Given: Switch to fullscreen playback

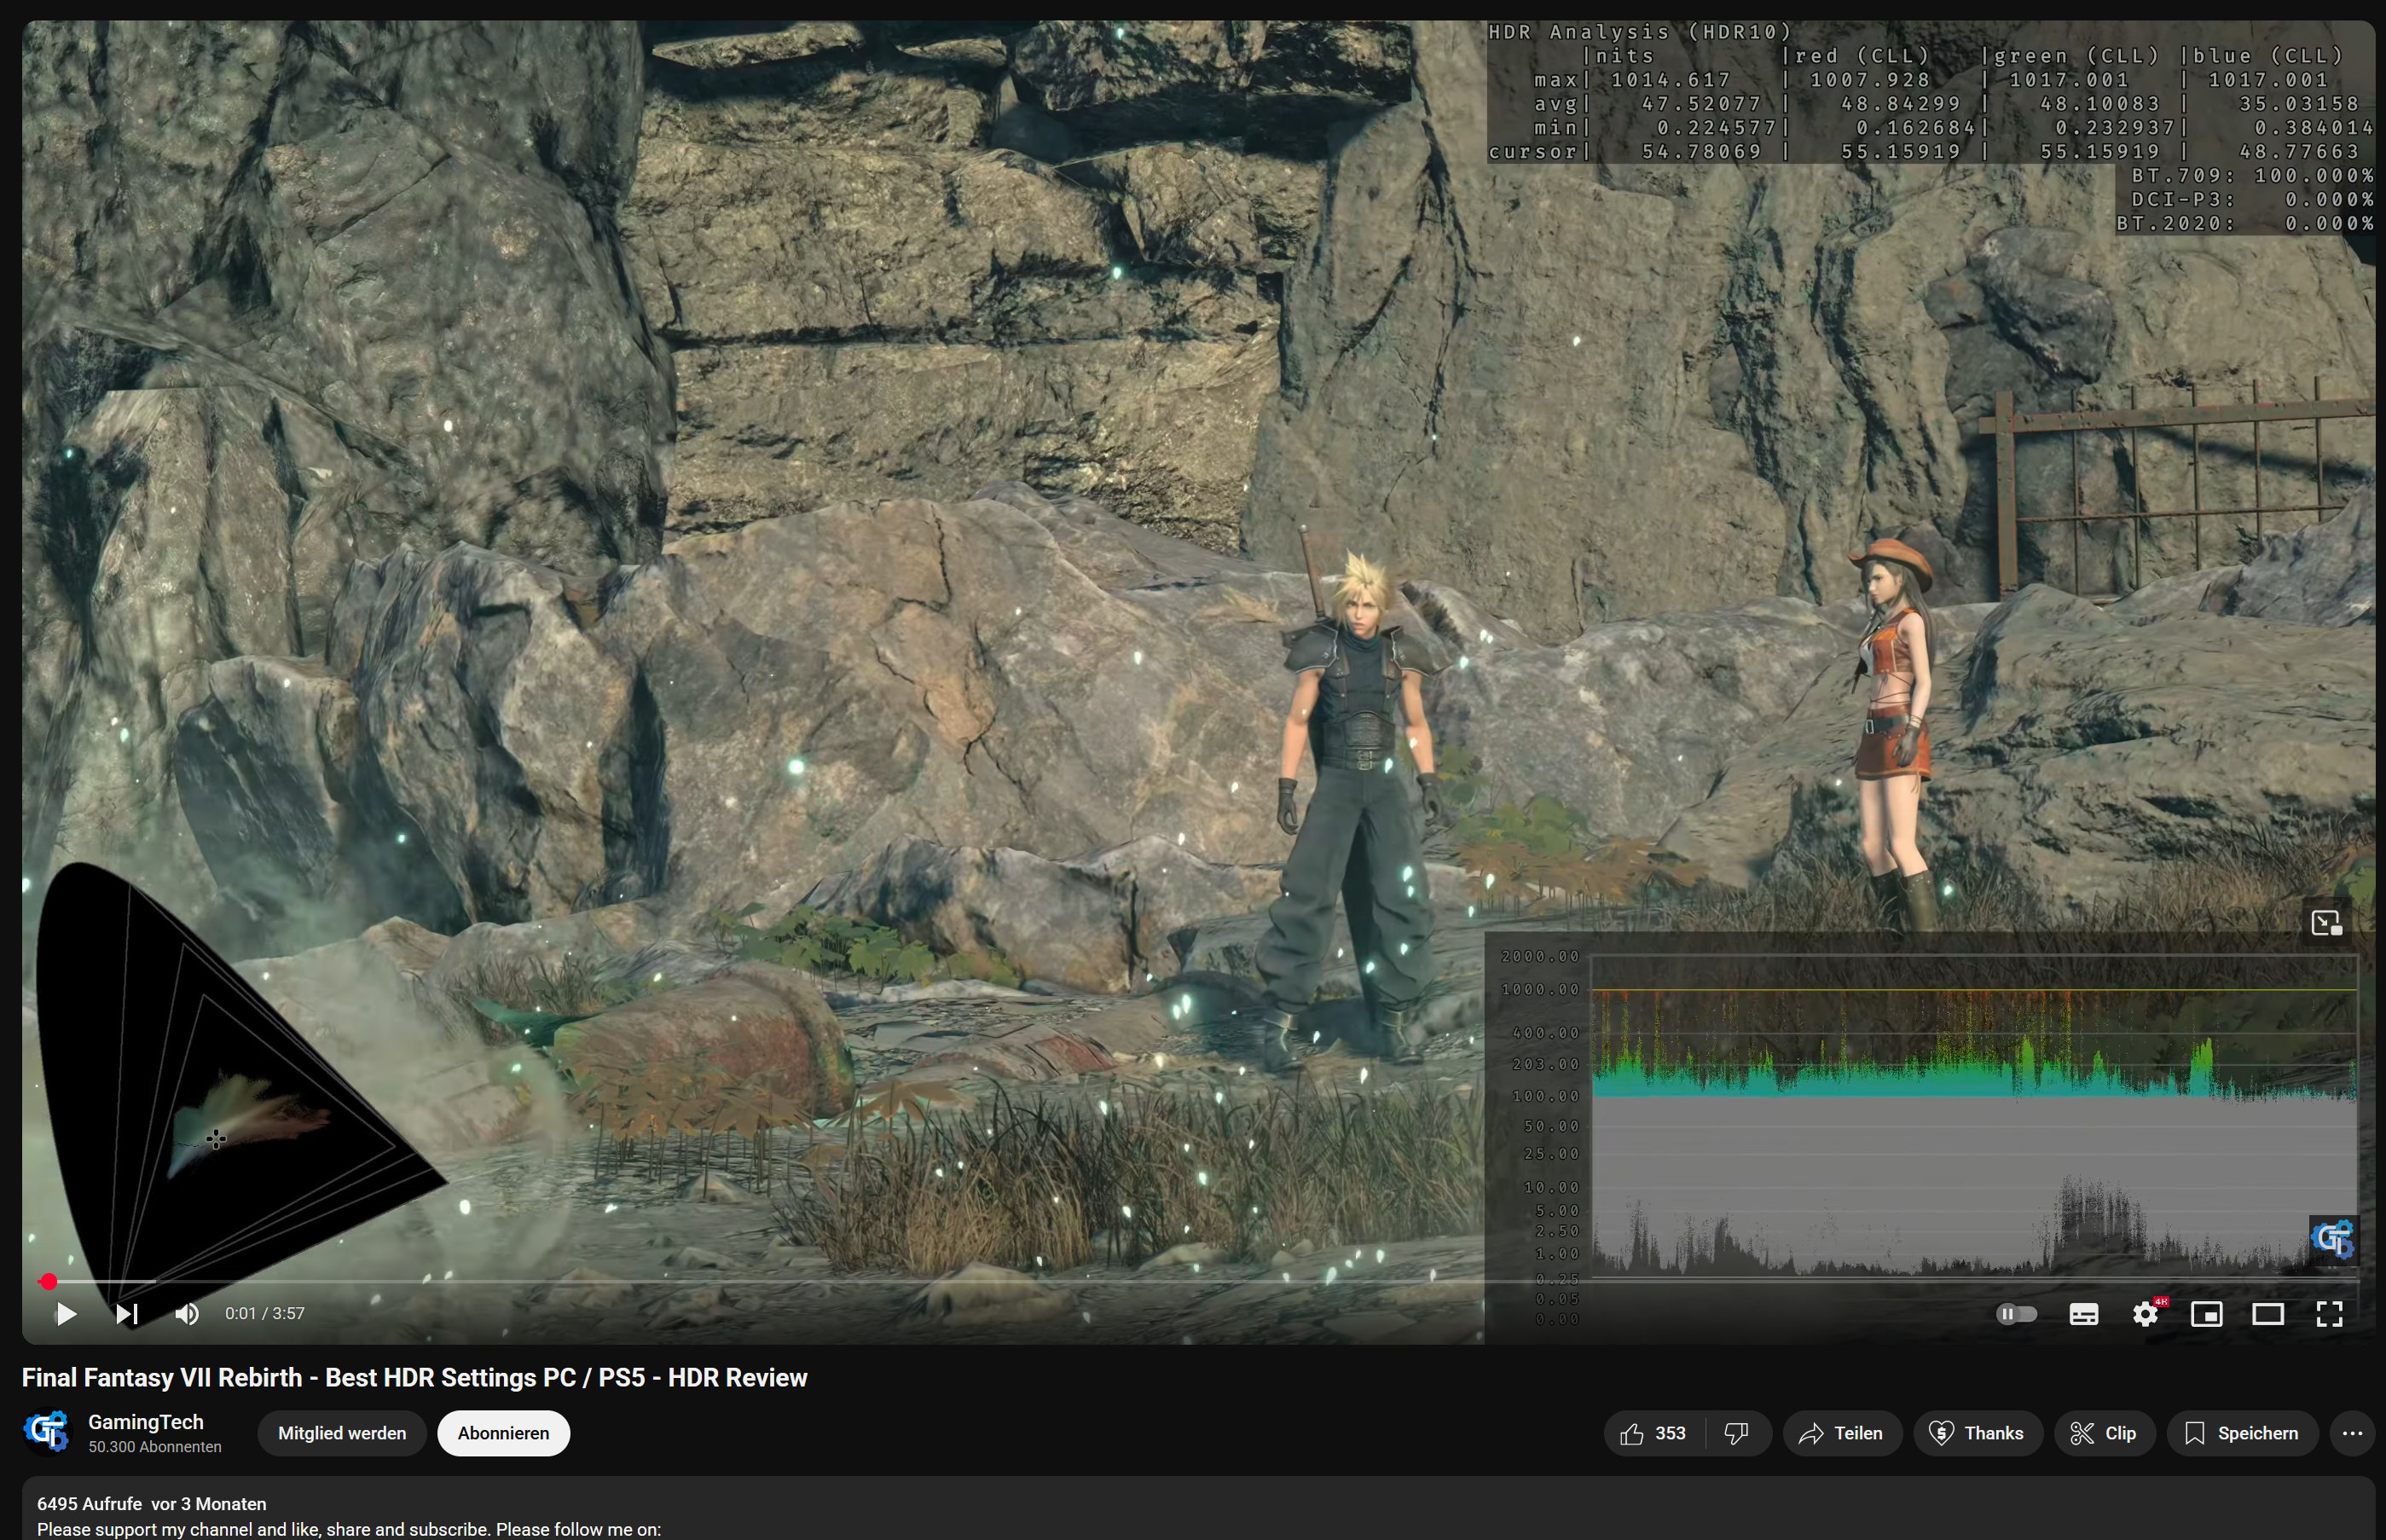Looking at the screenshot, I should 2331,1313.
